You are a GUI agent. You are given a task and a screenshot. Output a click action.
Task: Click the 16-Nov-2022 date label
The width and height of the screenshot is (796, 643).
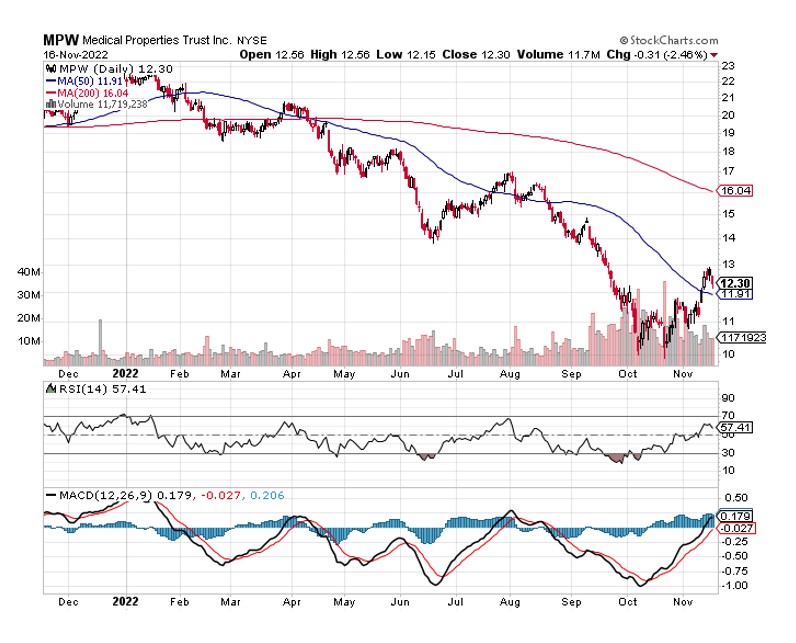76,55
